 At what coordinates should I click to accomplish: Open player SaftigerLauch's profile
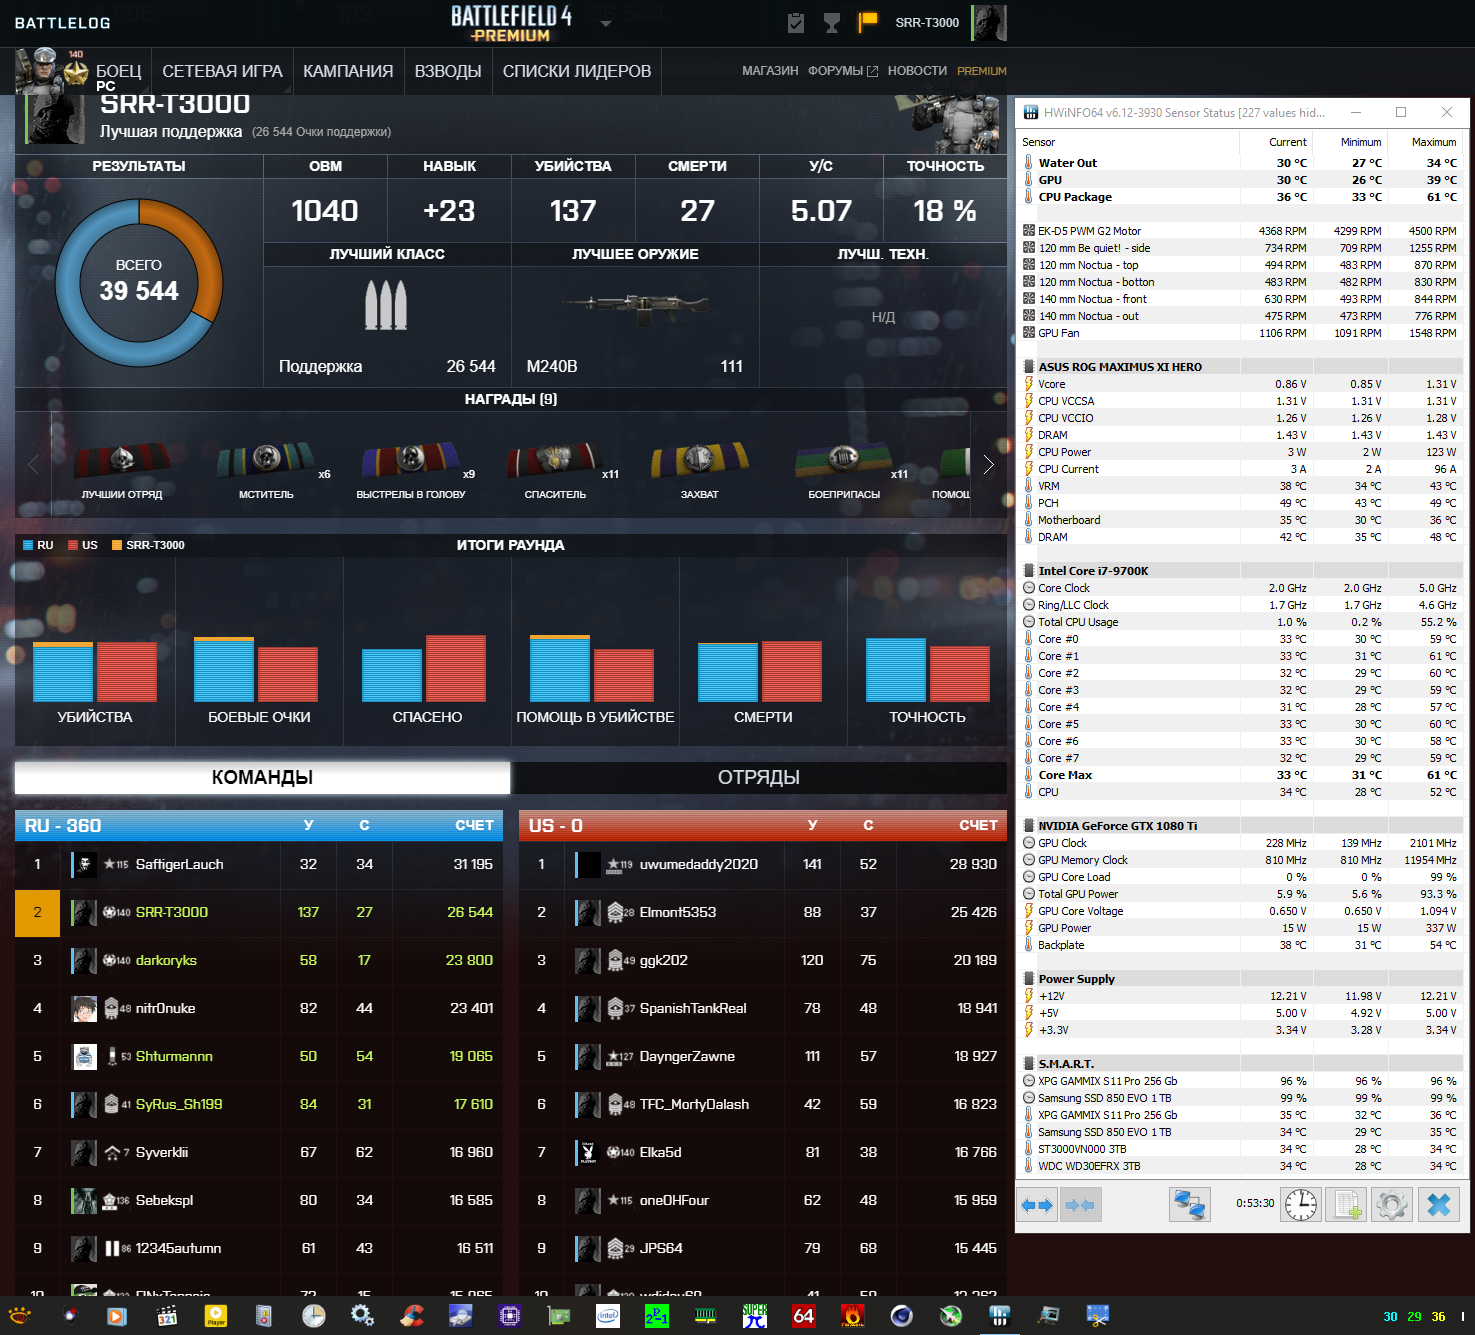pos(179,864)
